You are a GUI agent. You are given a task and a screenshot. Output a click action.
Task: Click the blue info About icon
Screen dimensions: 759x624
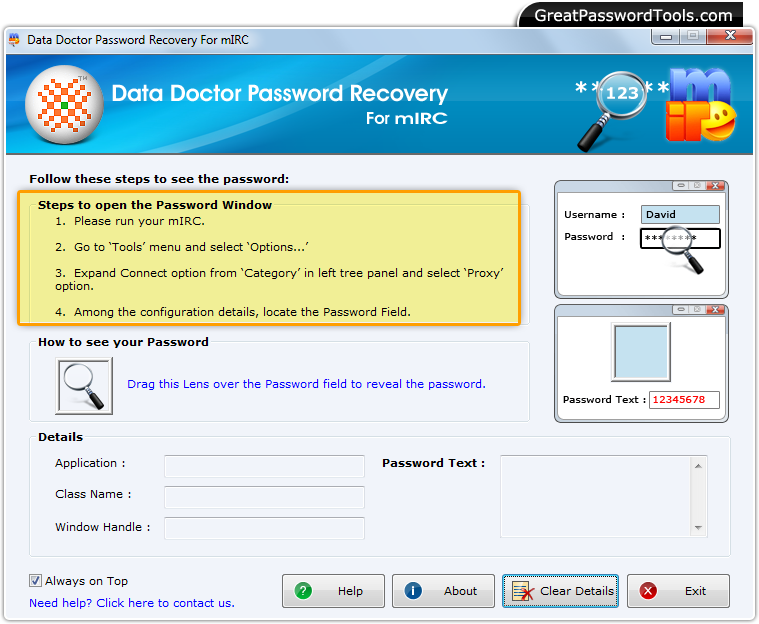[x=413, y=591]
